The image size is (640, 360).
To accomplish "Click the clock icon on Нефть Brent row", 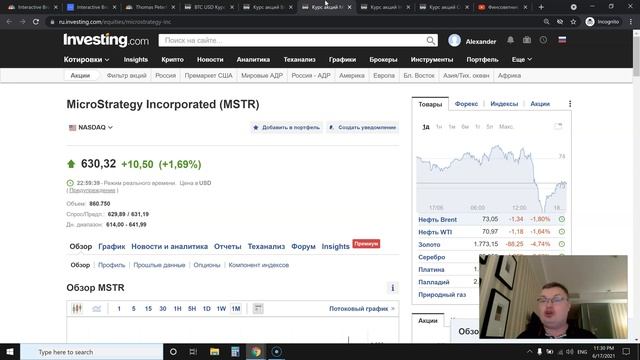I will pos(562,219).
